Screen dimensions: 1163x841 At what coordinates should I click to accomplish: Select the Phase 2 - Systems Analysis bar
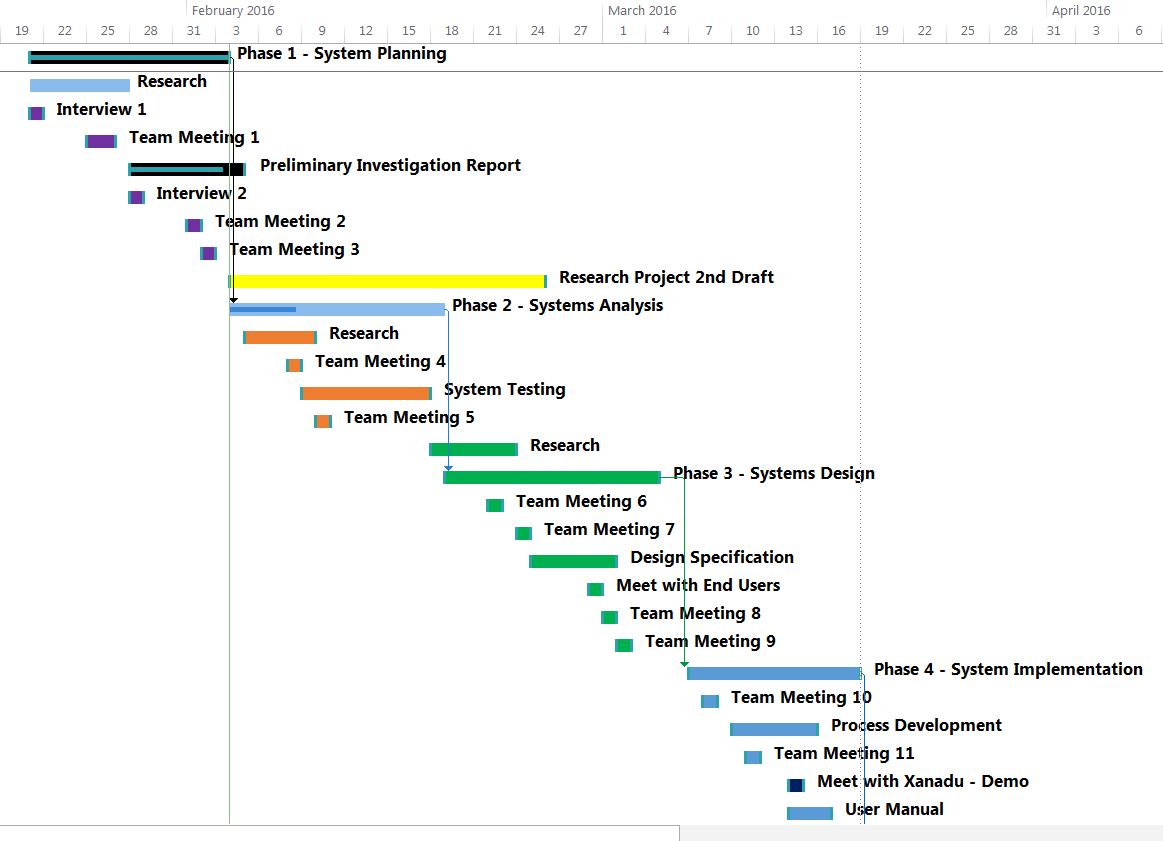[337, 309]
